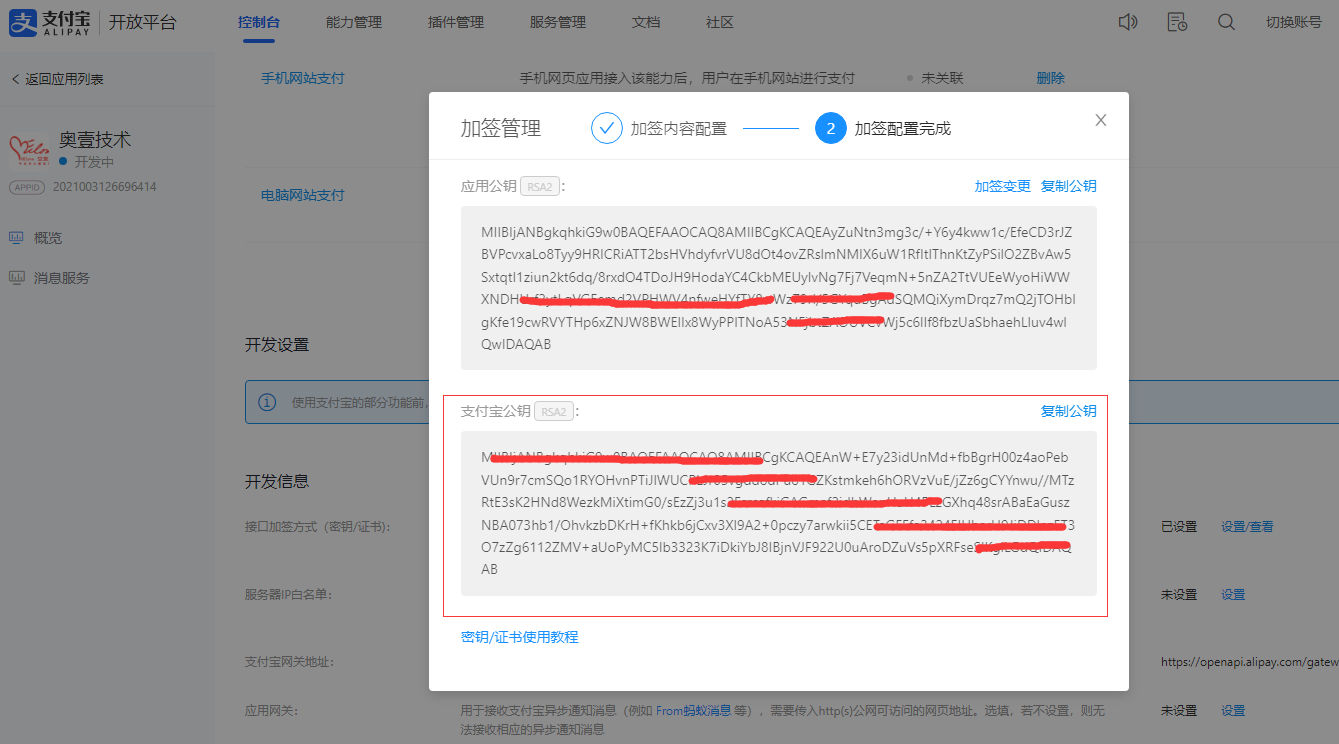Click the 概览 sidebar icon
The height and width of the screenshot is (744, 1339).
[x=16, y=238]
